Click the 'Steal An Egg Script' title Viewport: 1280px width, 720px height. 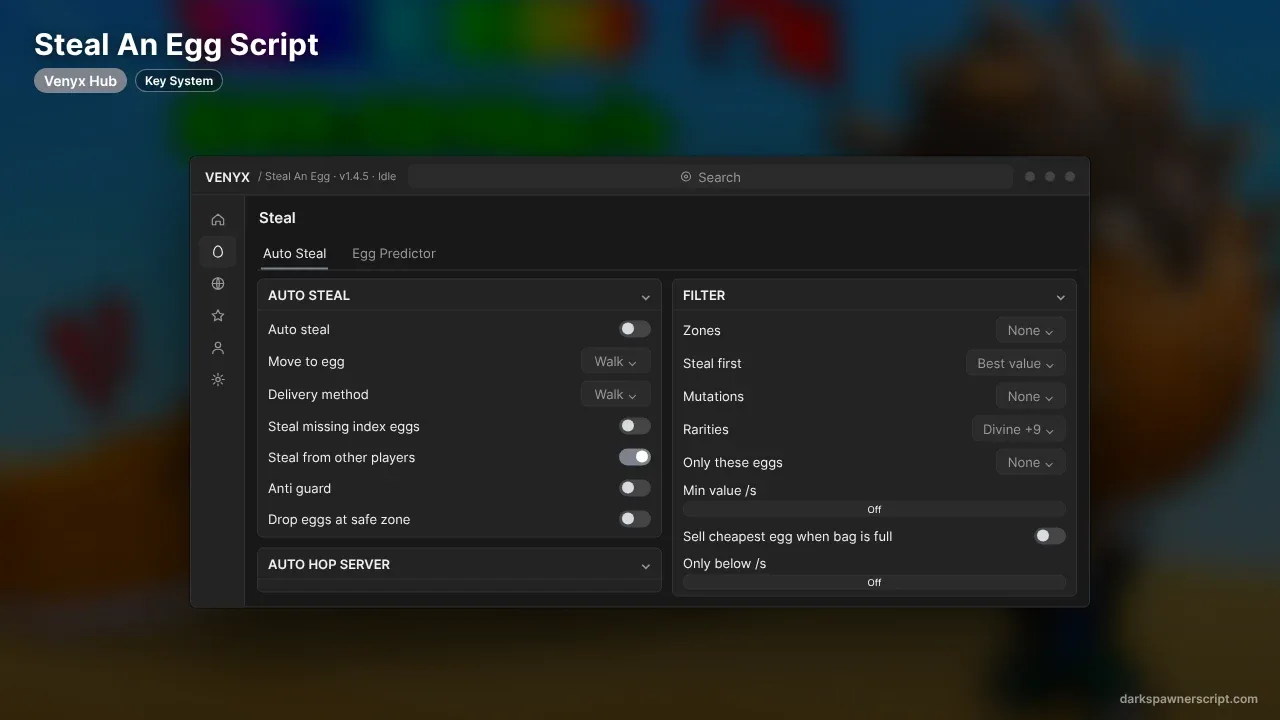(176, 45)
